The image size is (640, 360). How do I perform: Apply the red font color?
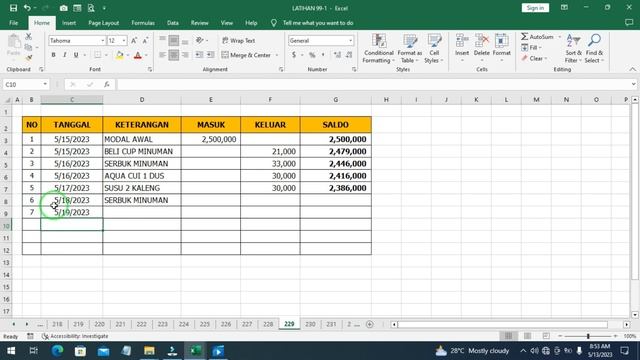[x=138, y=55]
